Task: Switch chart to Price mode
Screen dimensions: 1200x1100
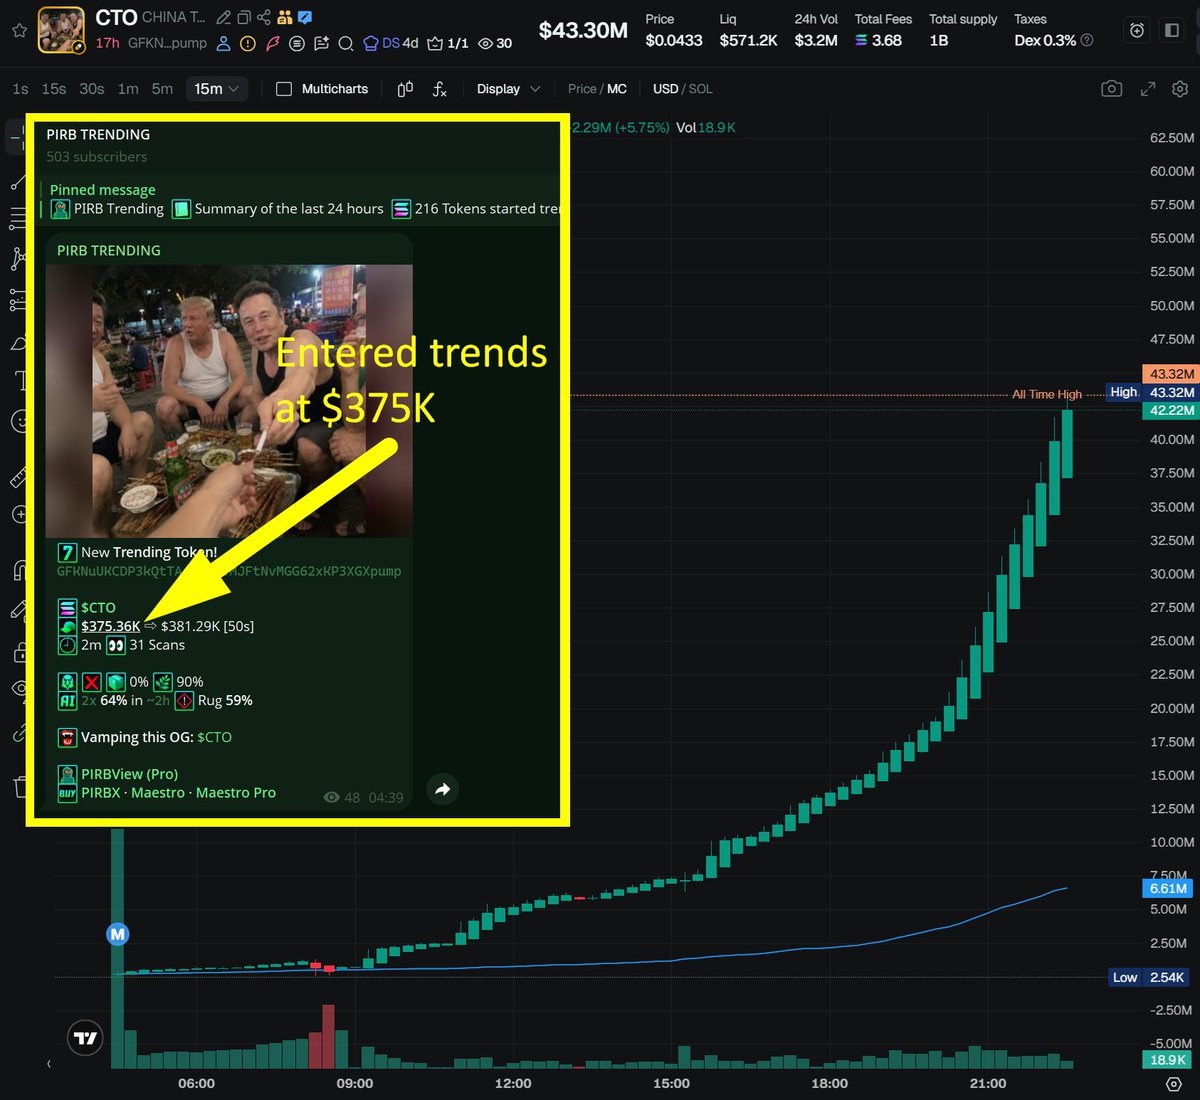Action: coord(582,89)
